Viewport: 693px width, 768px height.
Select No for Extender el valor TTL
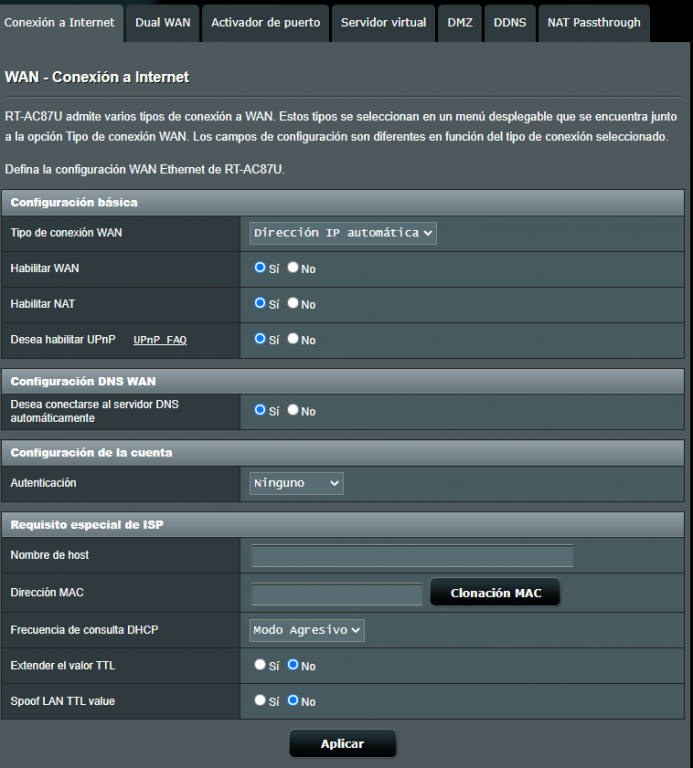coord(293,665)
